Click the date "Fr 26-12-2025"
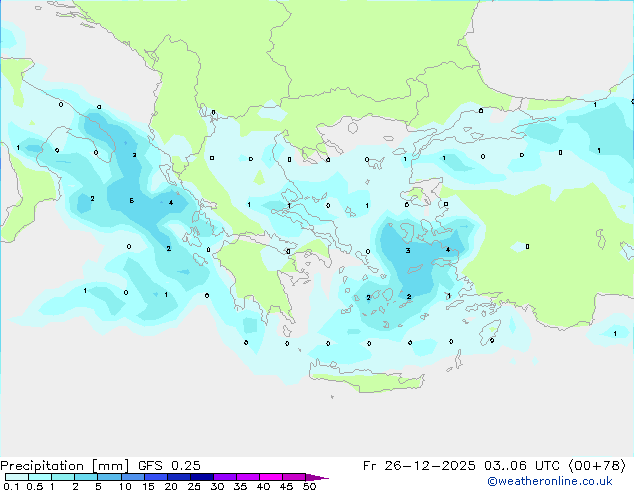634x490 pixels. (419, 466)
